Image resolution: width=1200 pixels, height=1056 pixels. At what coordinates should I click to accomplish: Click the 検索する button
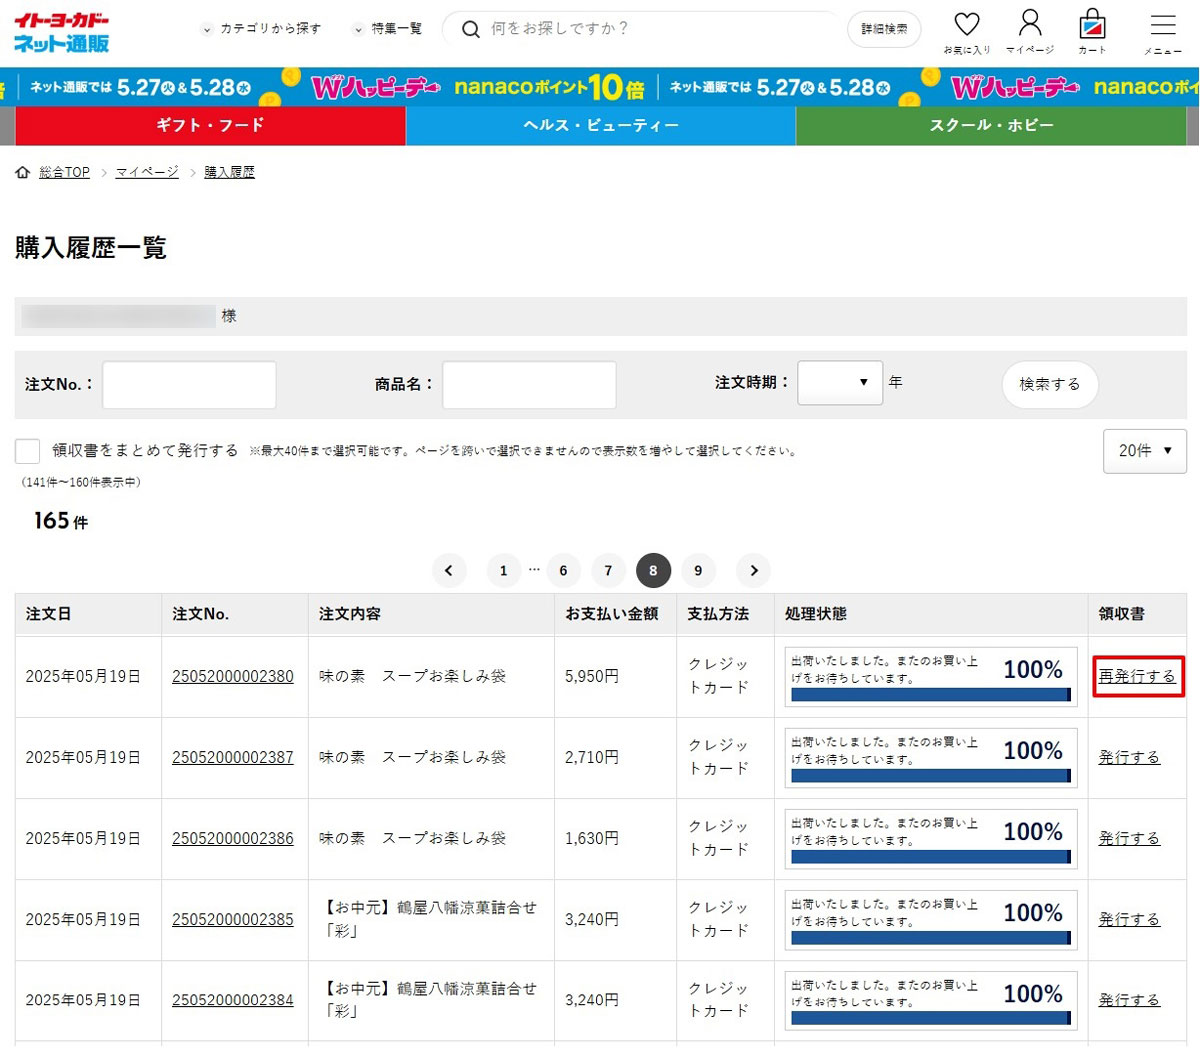pos(1049,384)
